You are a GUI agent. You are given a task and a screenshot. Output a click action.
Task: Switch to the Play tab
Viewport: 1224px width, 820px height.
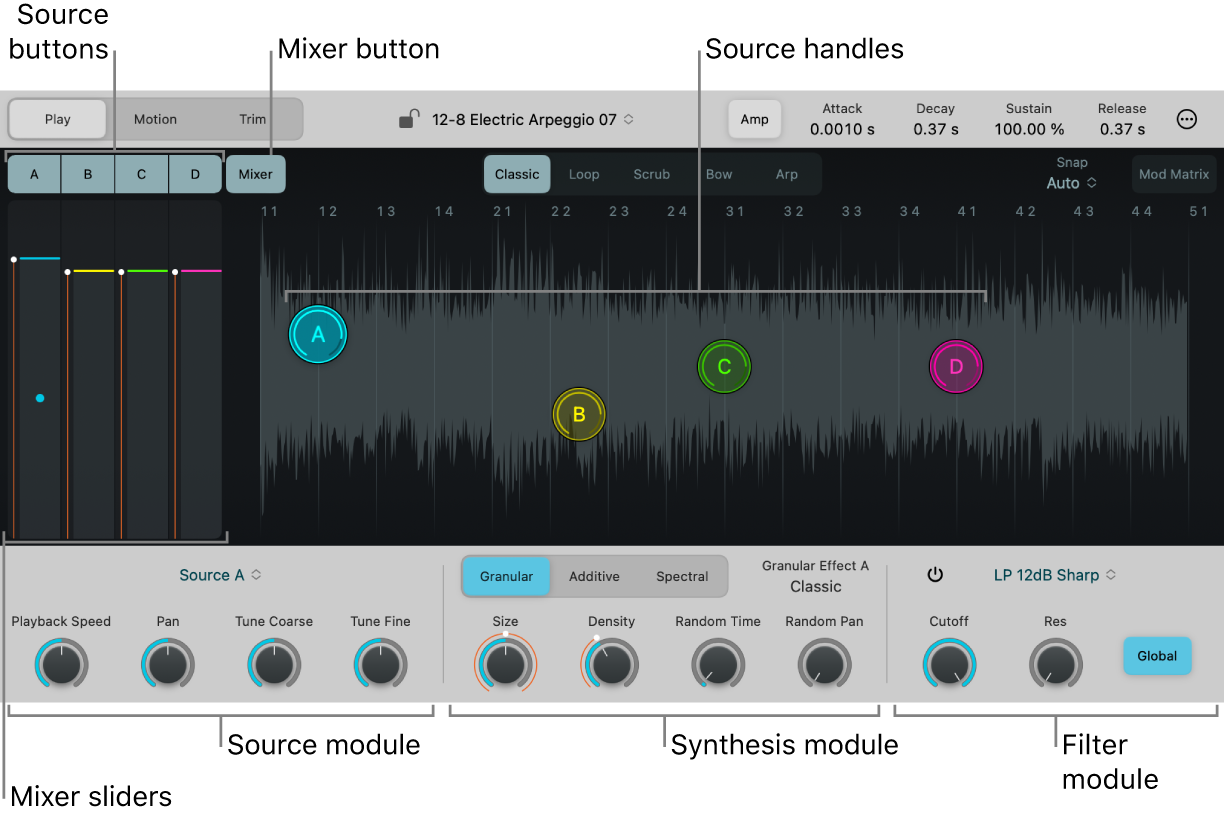57,119
